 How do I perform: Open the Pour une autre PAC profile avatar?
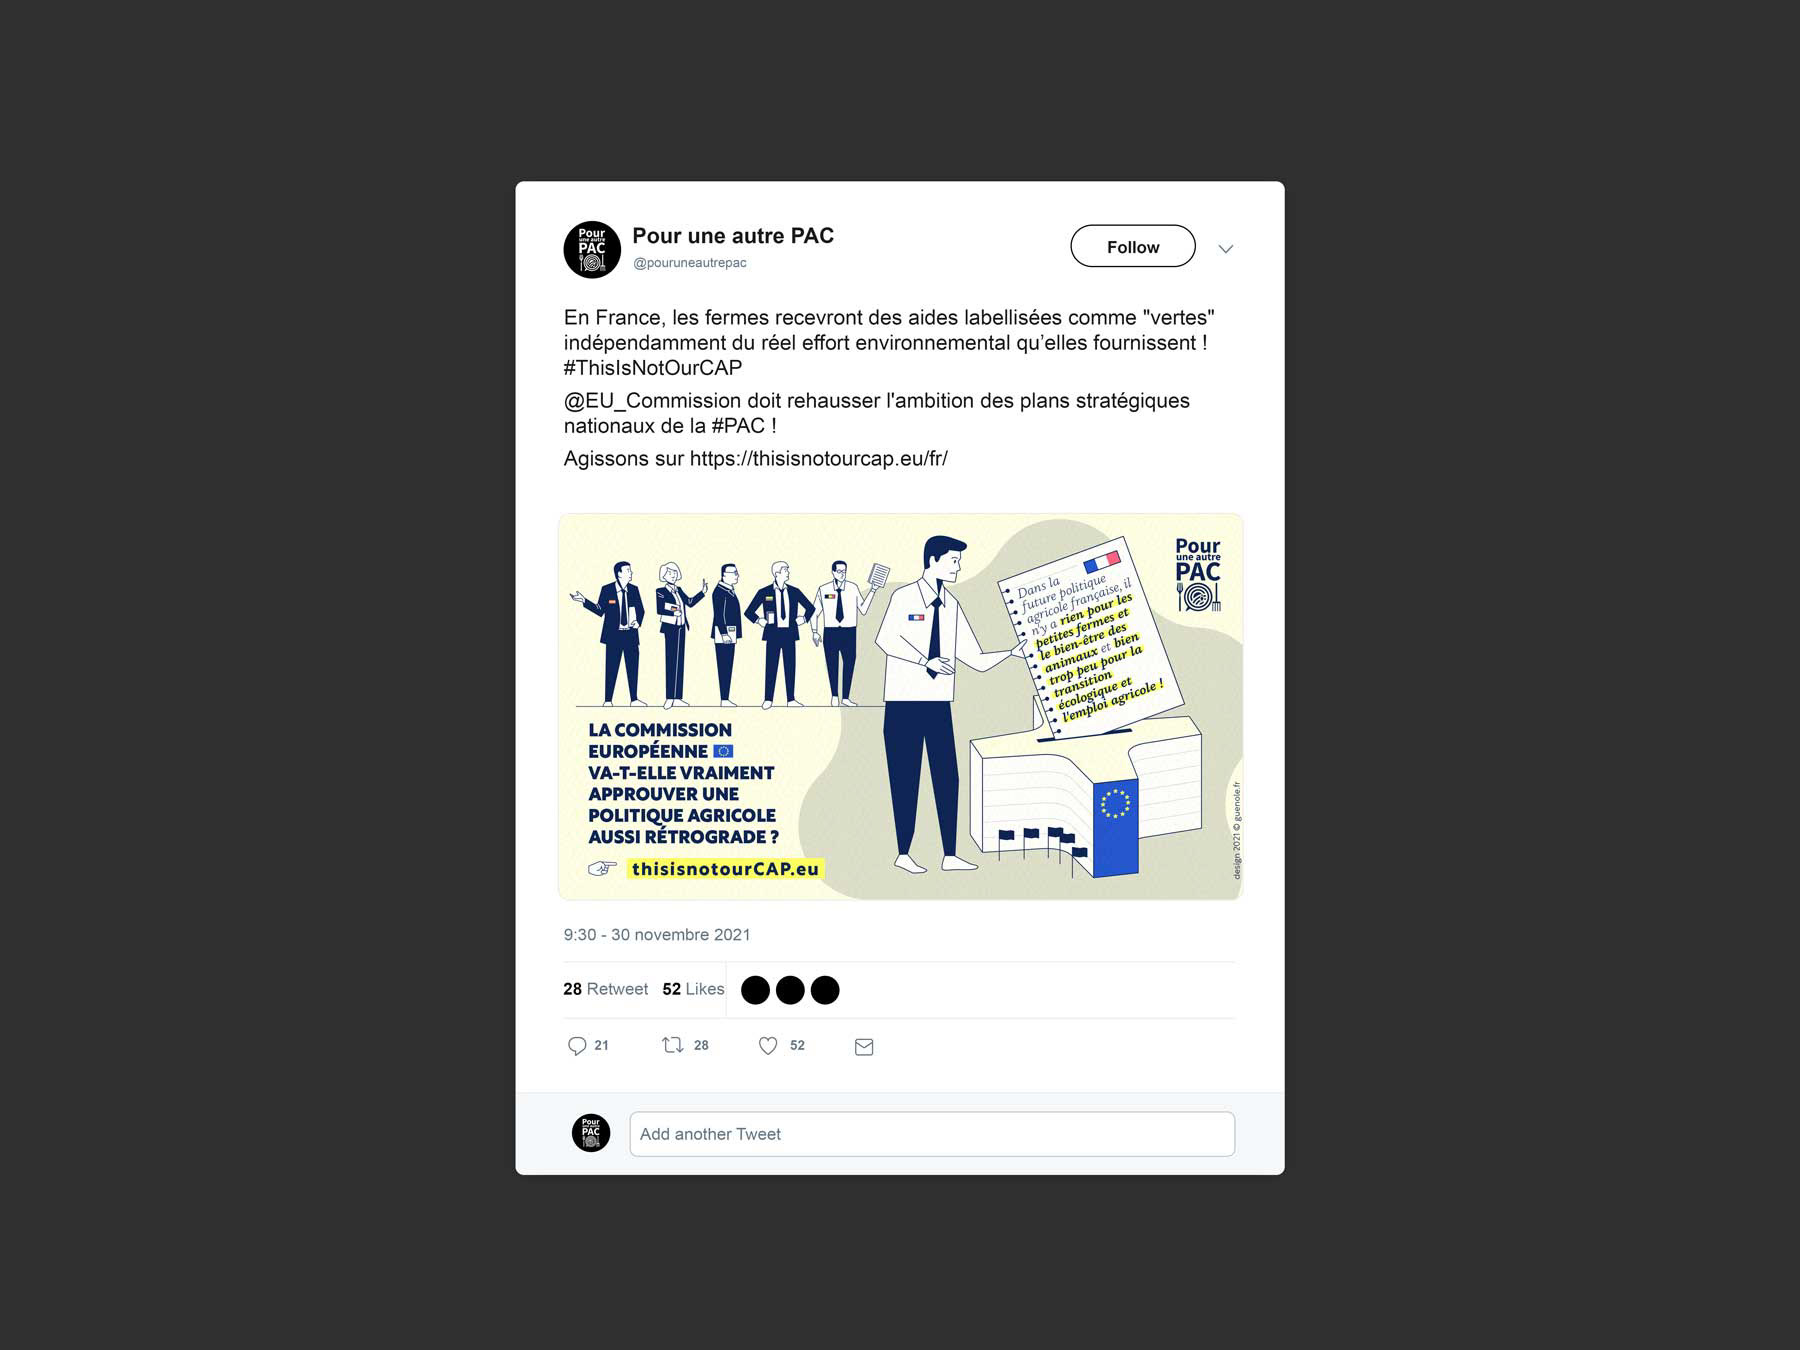592,249
